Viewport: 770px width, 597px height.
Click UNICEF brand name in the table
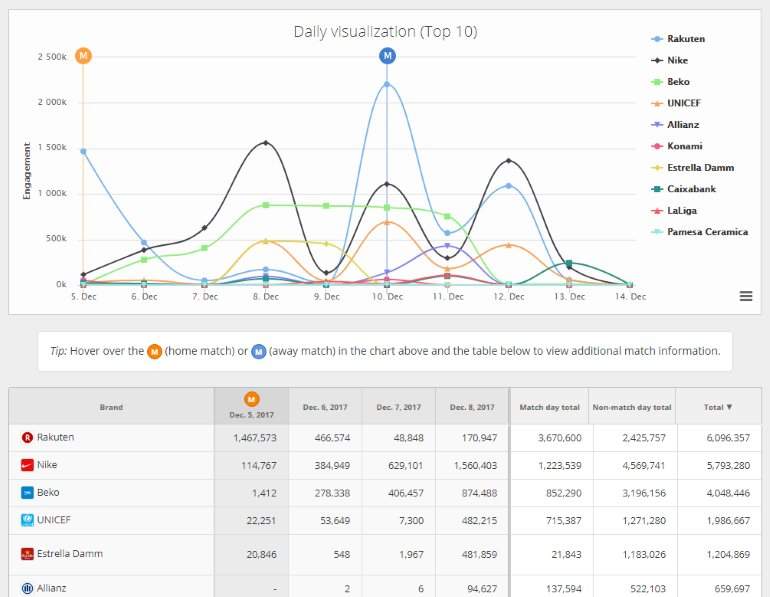(54, 519)
